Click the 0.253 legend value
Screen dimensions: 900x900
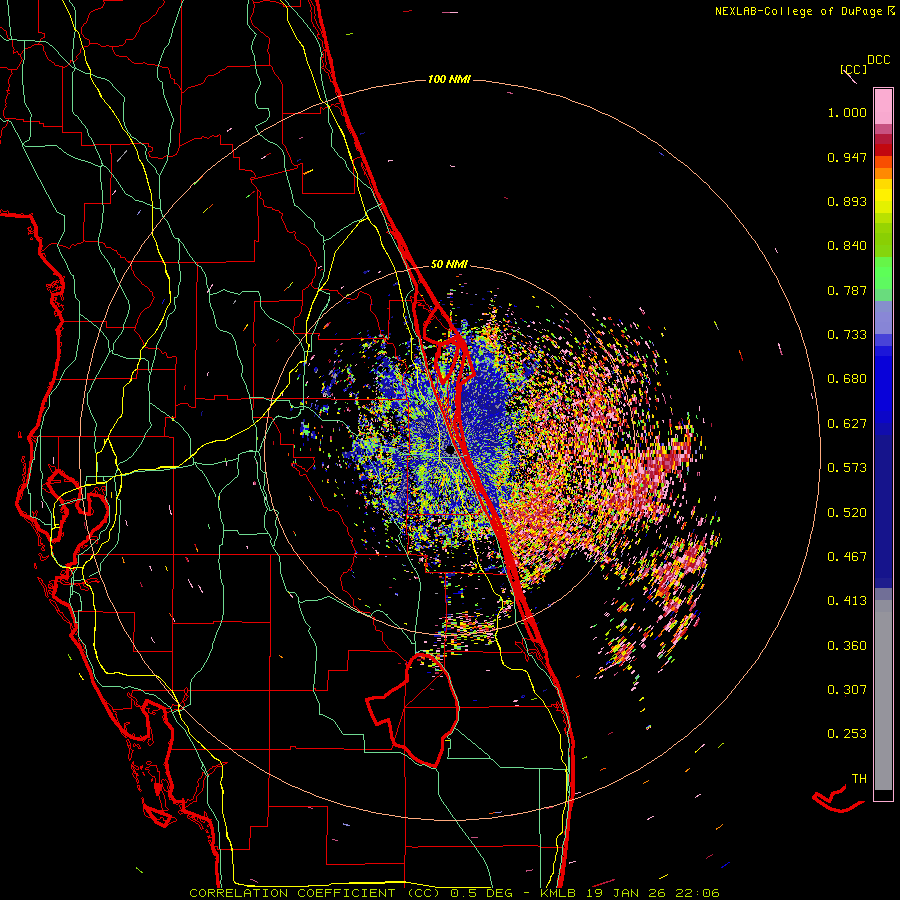(x=847, y=734)
